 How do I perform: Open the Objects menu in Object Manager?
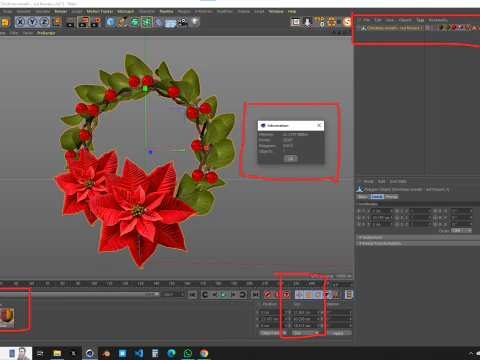pyautogui.click(x=405, y=20)
